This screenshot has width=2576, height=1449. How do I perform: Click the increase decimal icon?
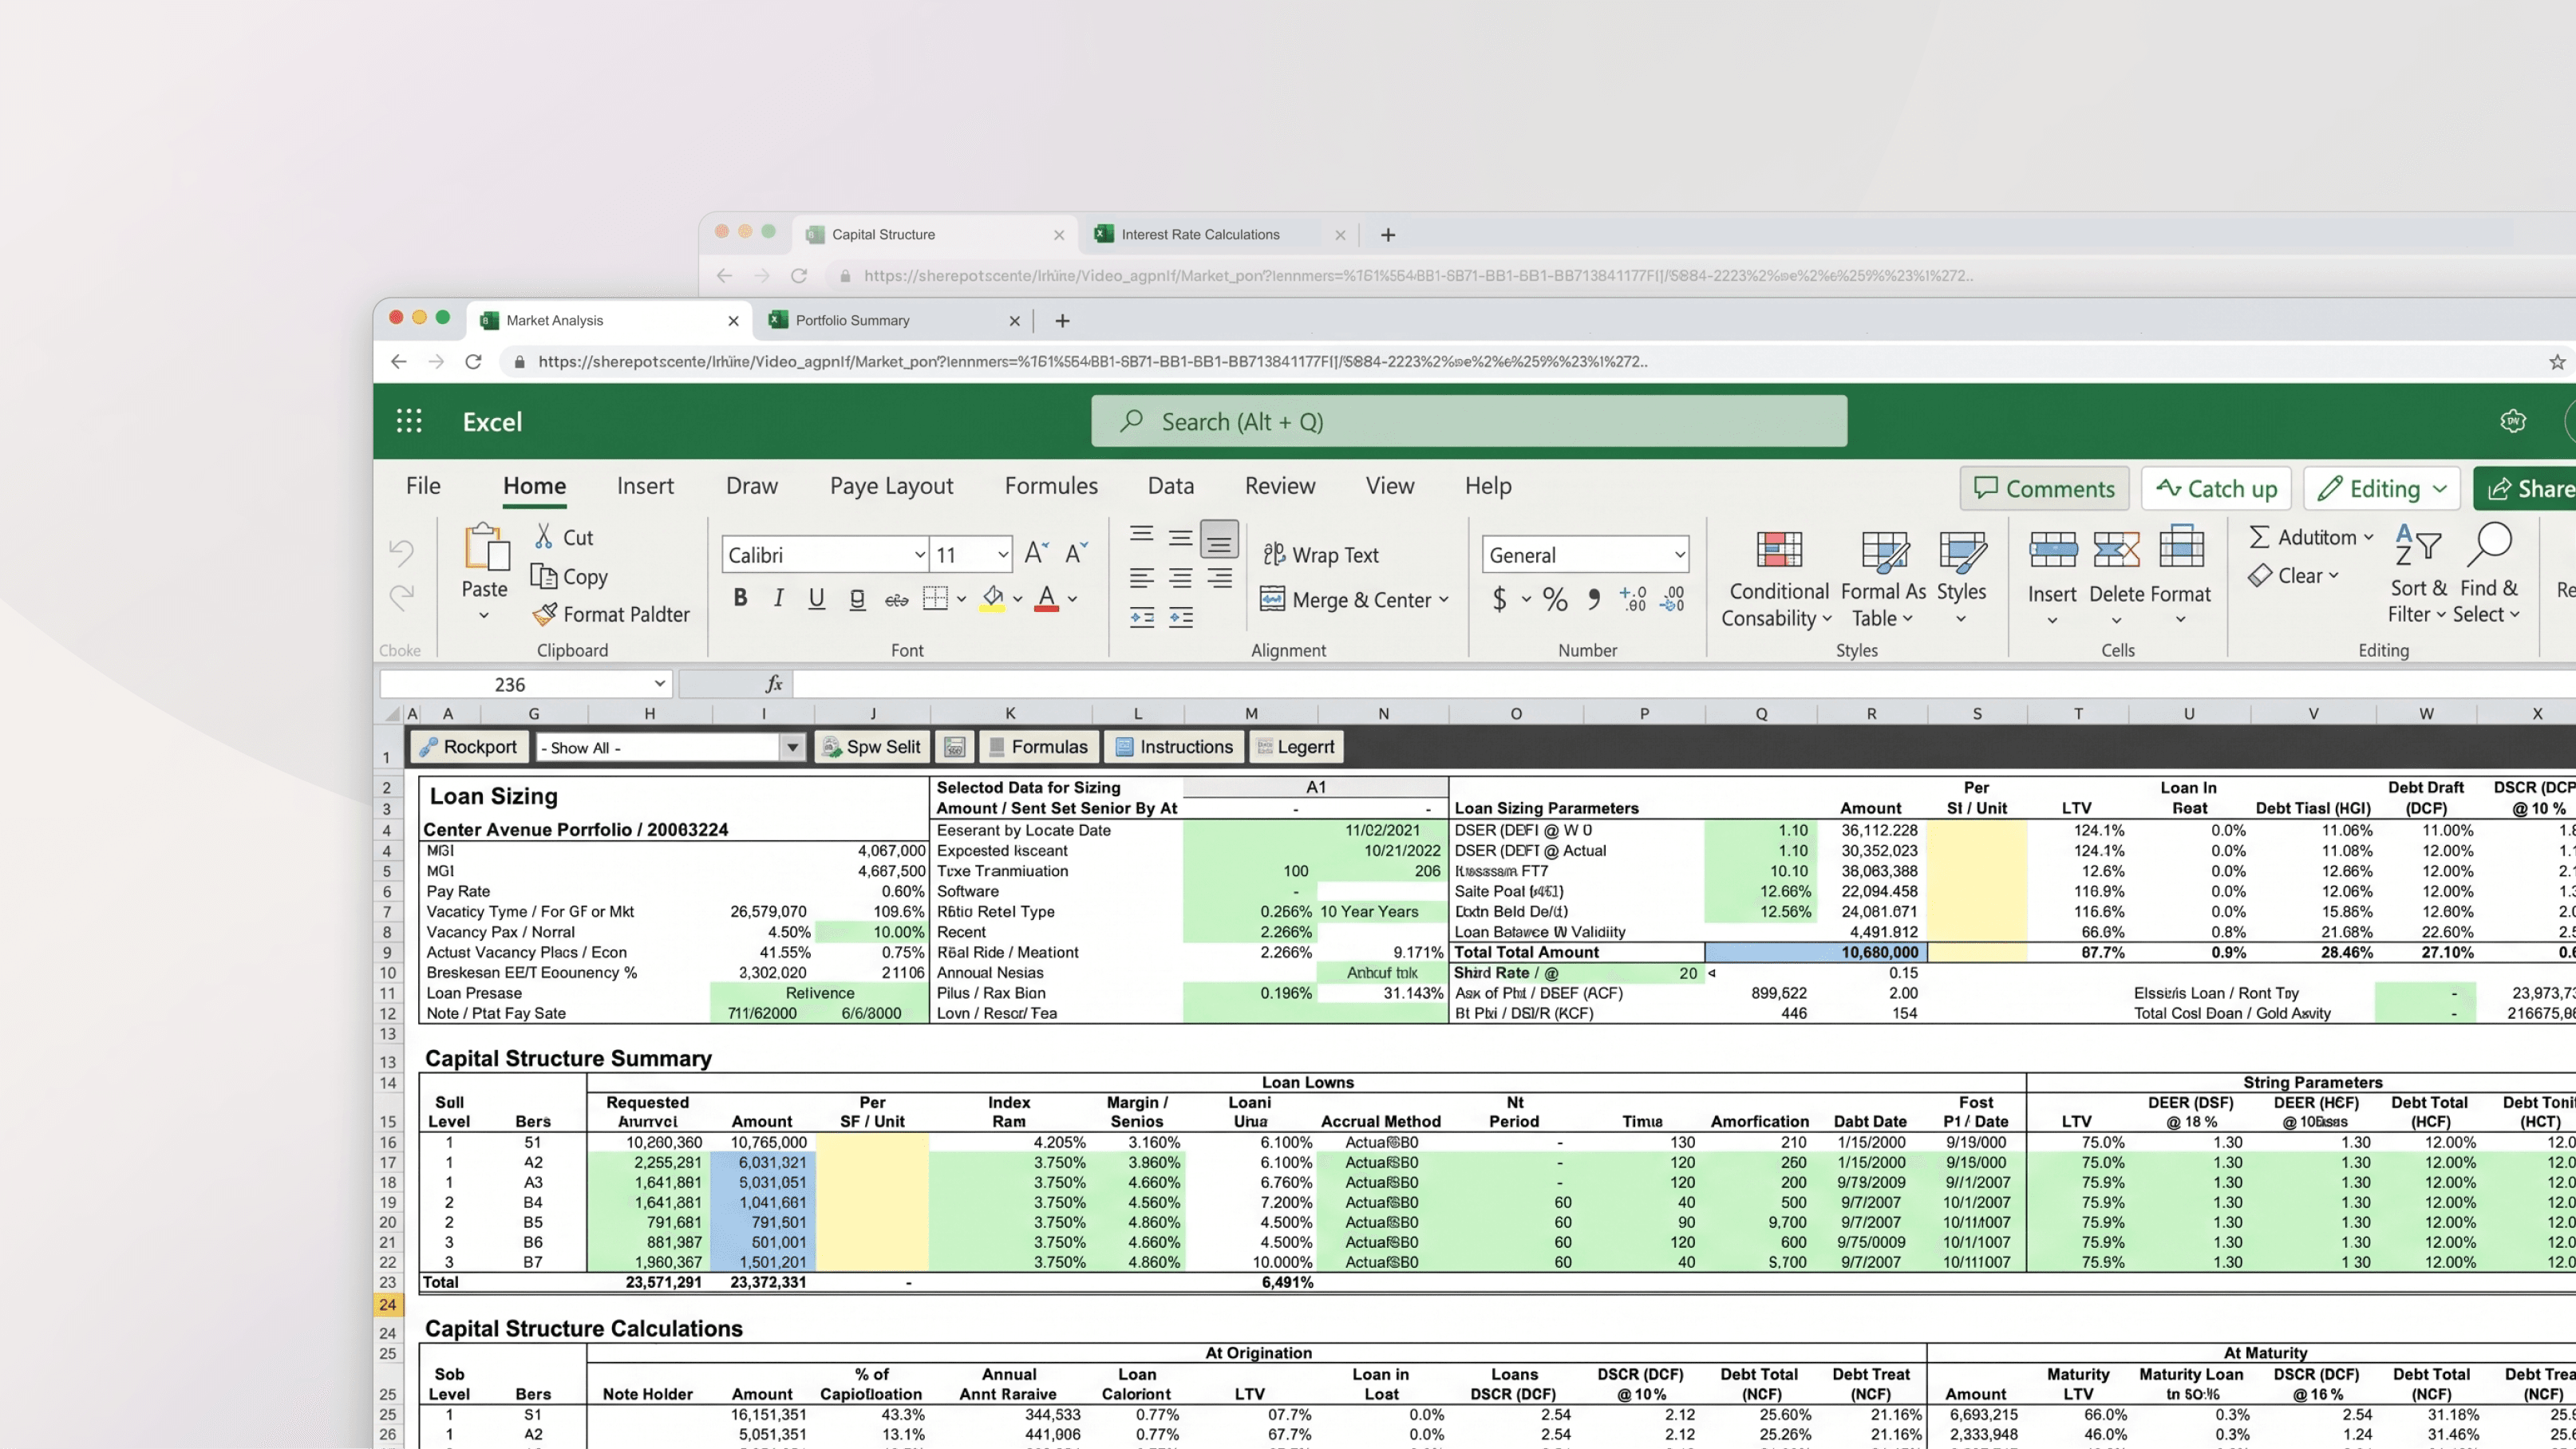[1633, 599]
